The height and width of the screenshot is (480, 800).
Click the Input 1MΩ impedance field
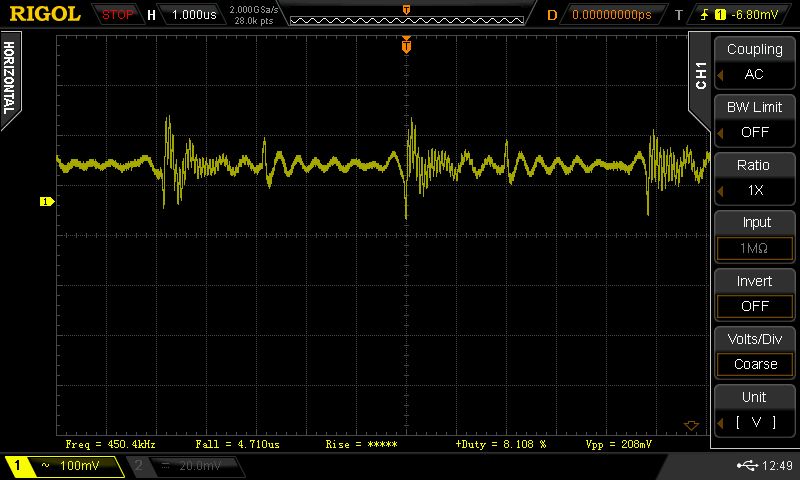coord(754,248)
